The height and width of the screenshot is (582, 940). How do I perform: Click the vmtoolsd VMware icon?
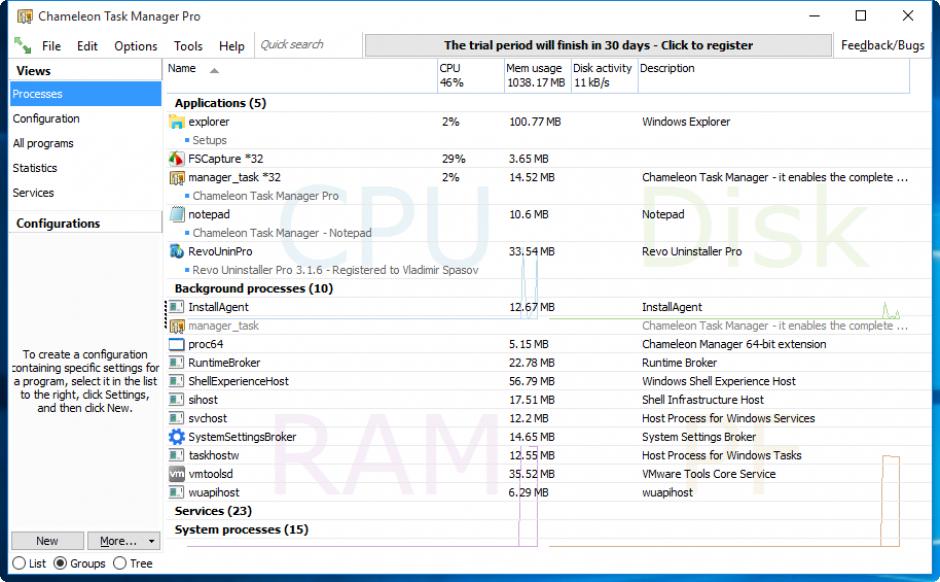[x=176, y=474]
